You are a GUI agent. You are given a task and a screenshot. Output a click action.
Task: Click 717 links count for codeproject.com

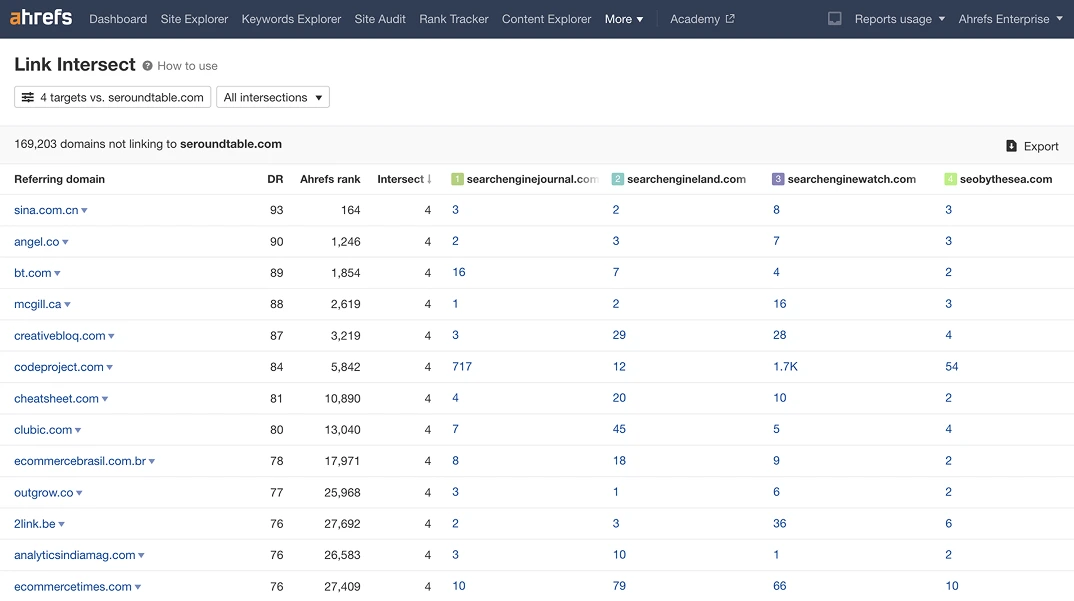[x=462, y=367]
